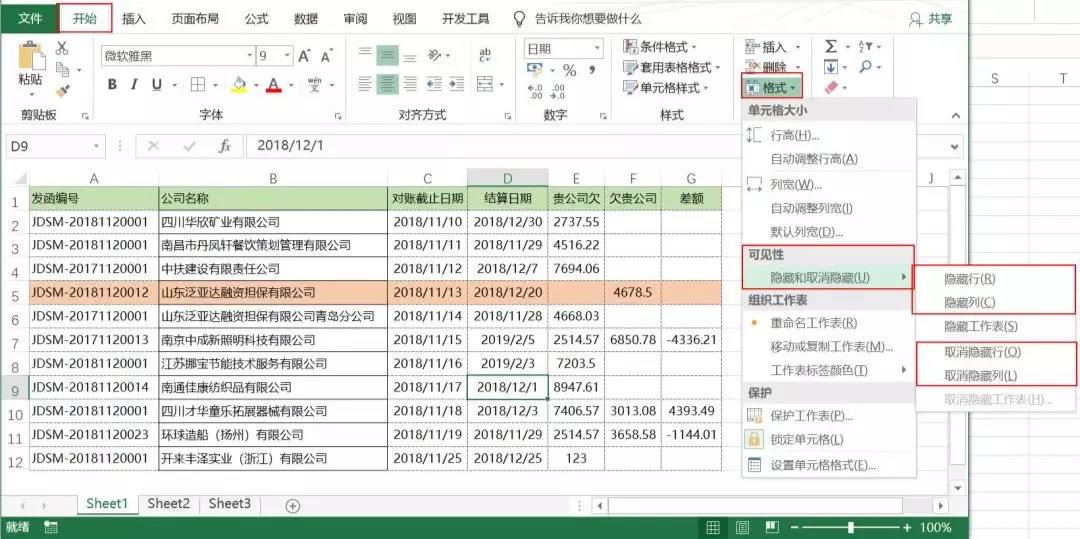Screen dimensions: 1080x539
Task: Open 条件格式 conditional formatting
Action: coord(660,47)
